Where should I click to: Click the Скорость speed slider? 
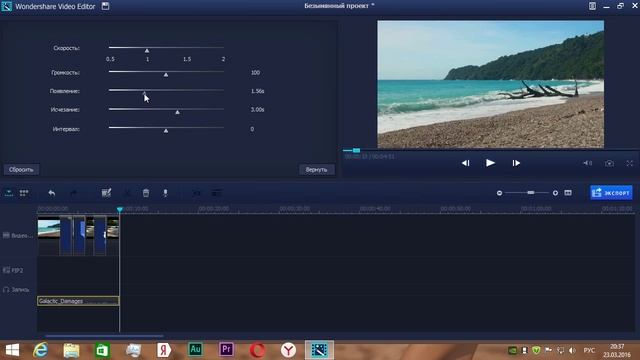pyautogui.click(x=166, y=48)
